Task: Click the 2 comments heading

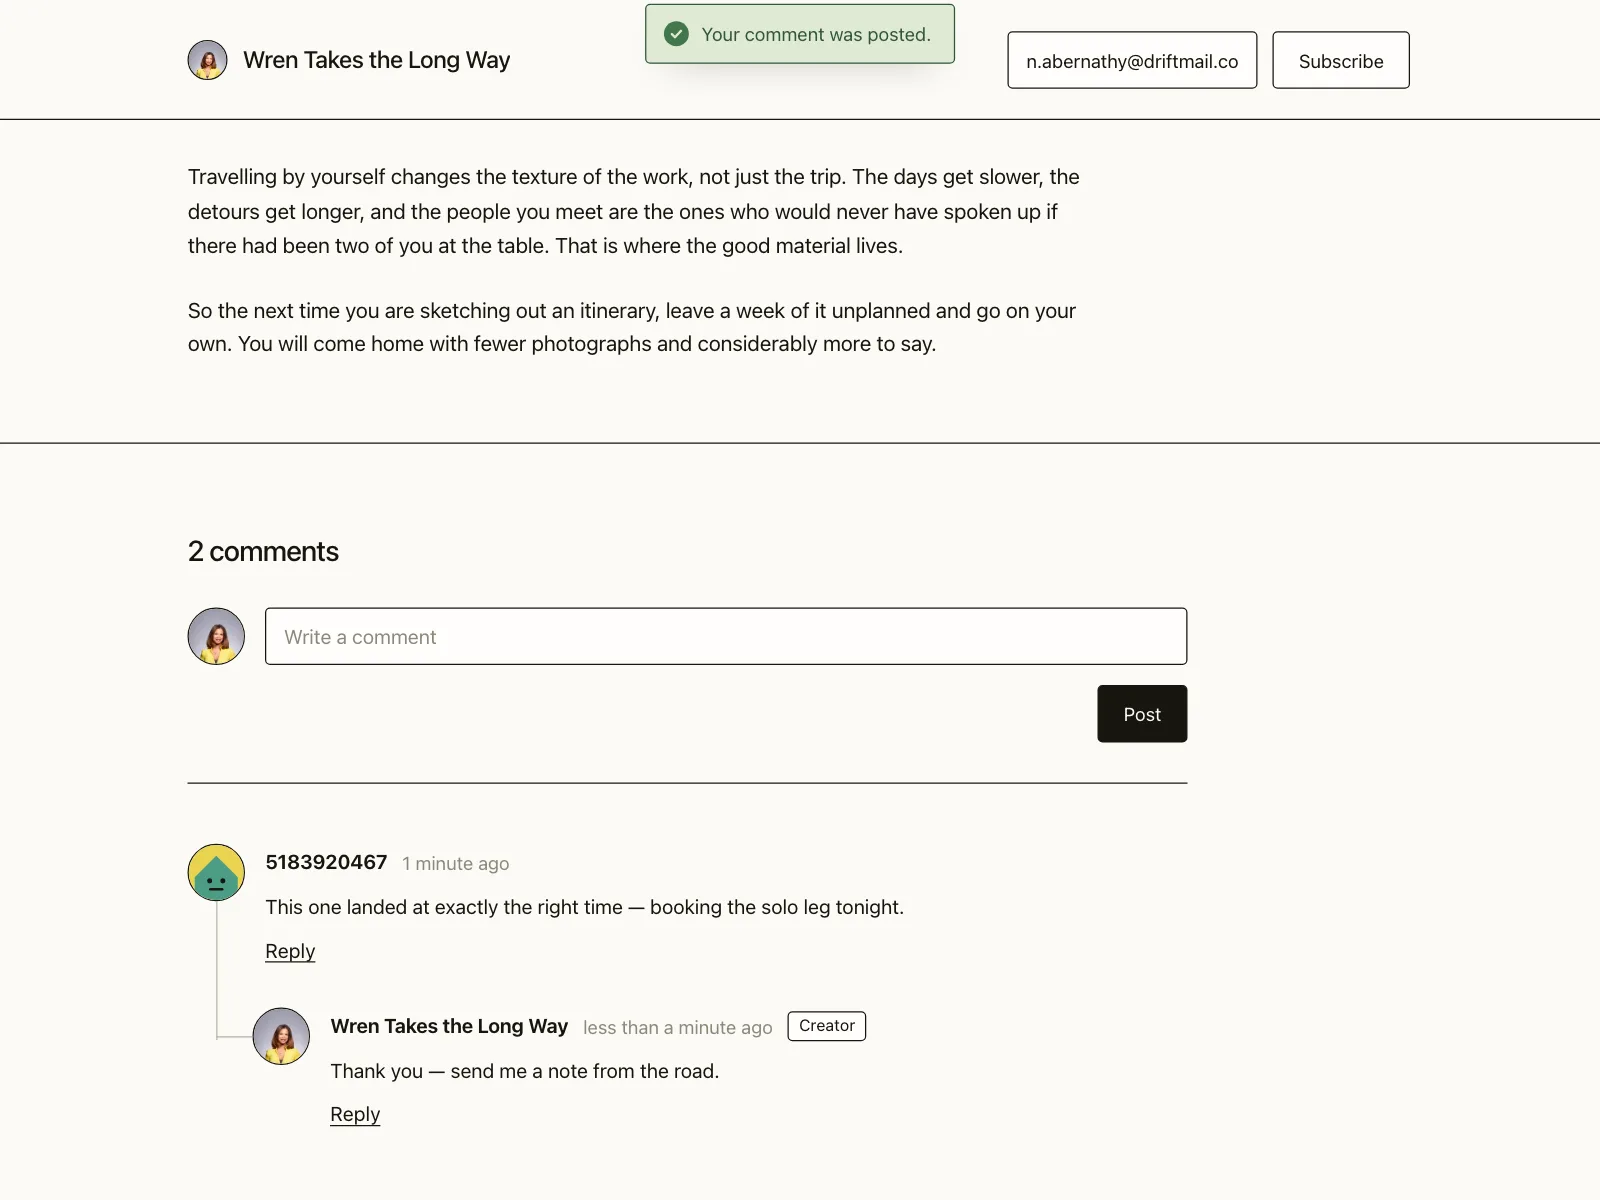Action: pyautogui.click(x=263, y=551)
